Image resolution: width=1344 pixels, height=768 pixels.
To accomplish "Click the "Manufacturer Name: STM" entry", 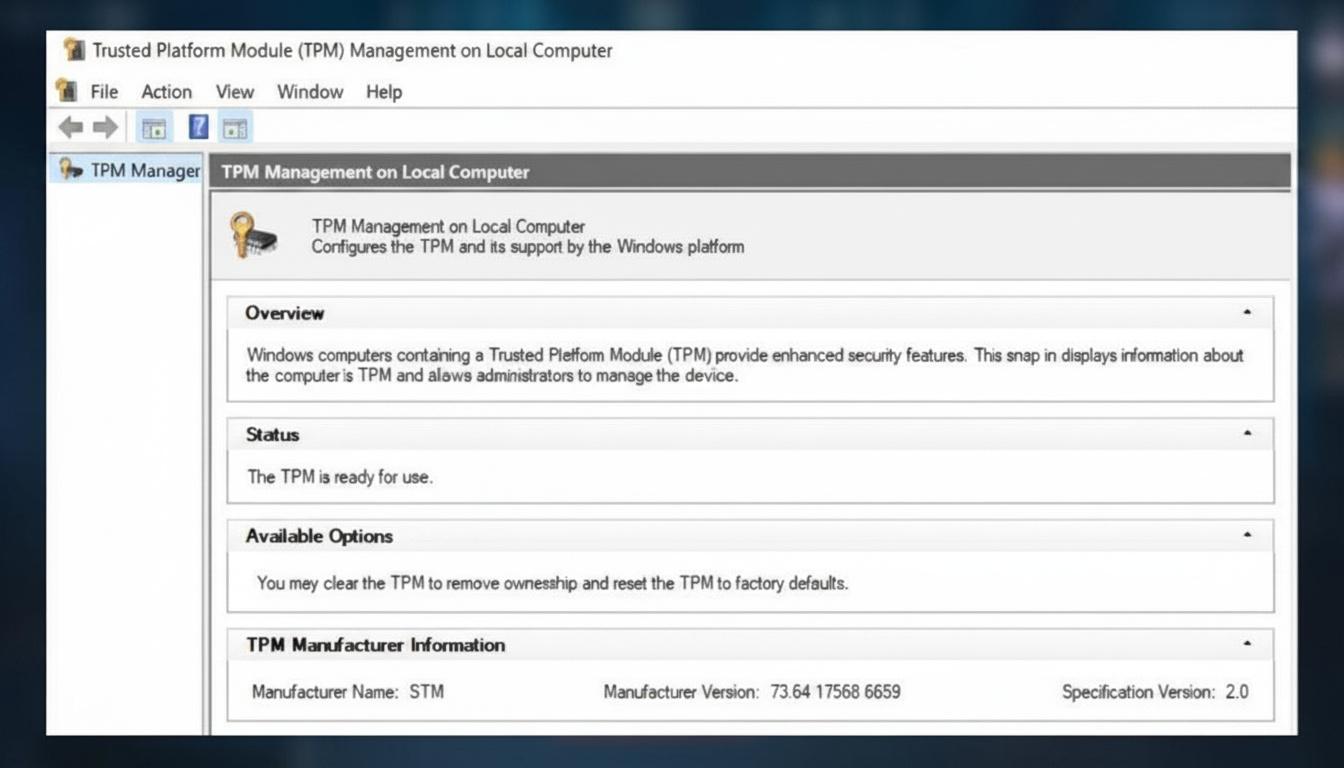I will point(348,691).
